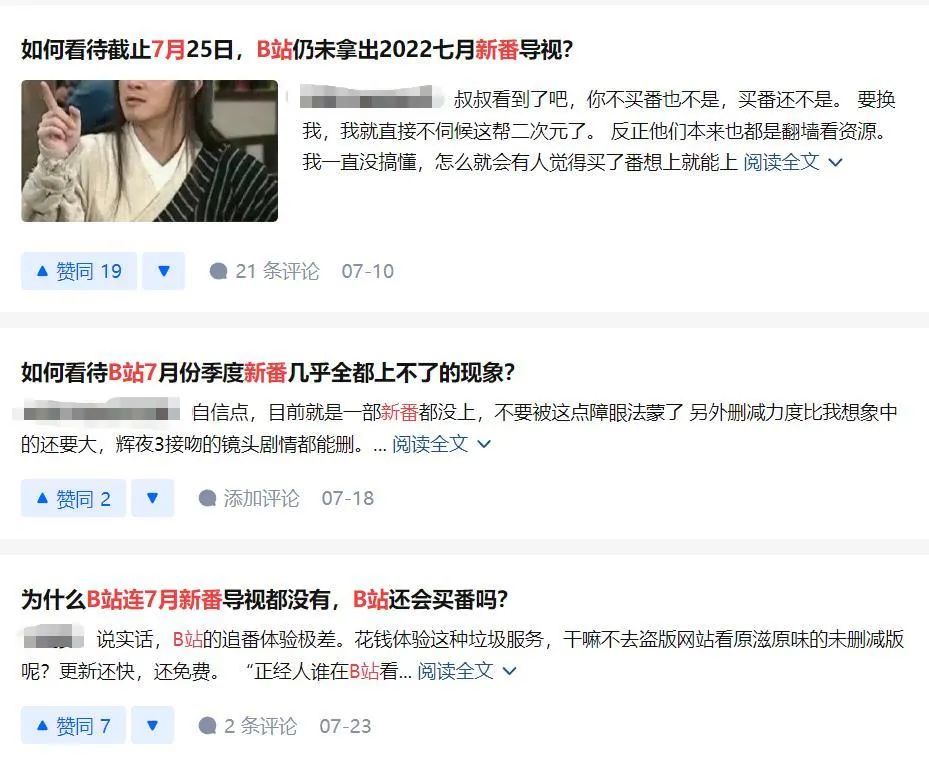The height and width of the screenshot is (765, 929).
Task: Click 添加评论 on the second answer
Action: point(249,498)
